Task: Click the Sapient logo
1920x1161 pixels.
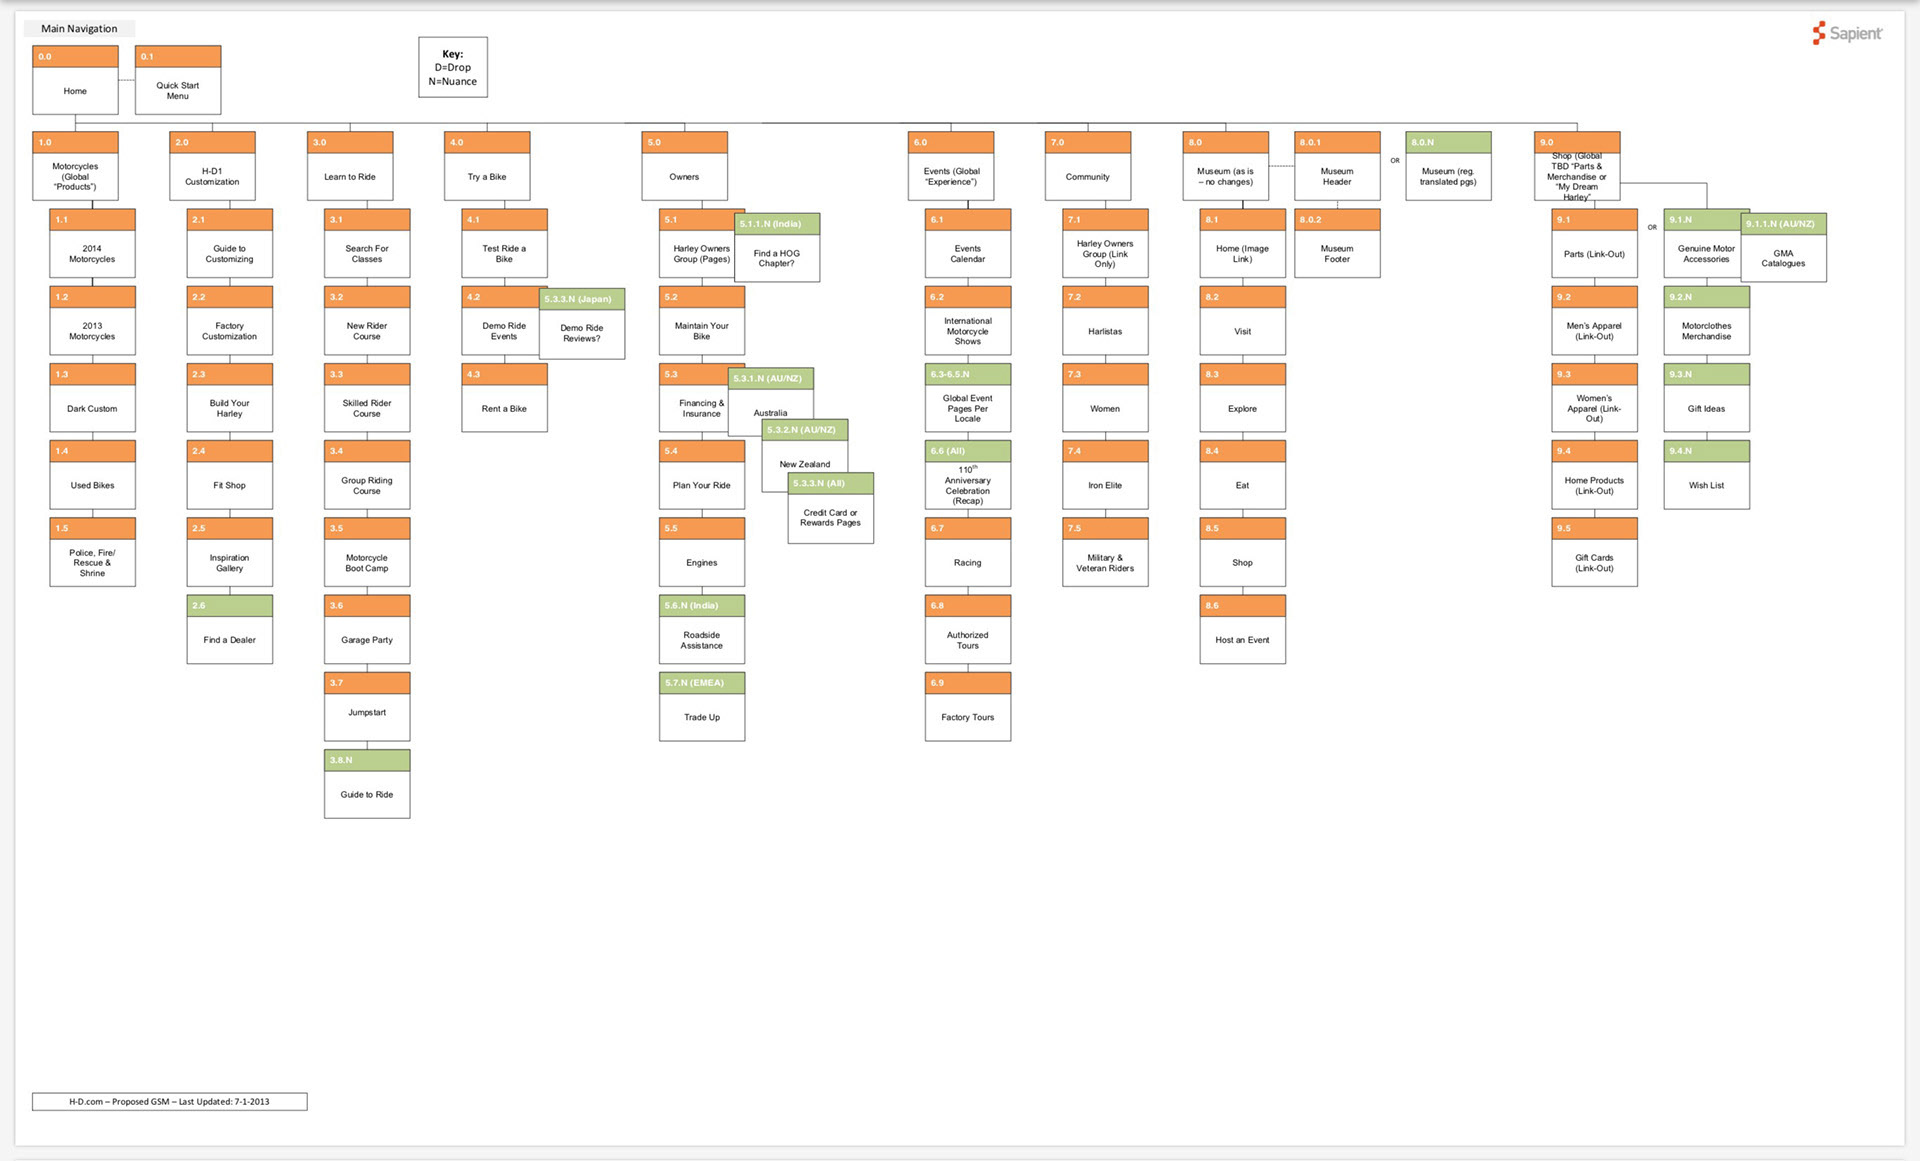Action: (1847, 33)
